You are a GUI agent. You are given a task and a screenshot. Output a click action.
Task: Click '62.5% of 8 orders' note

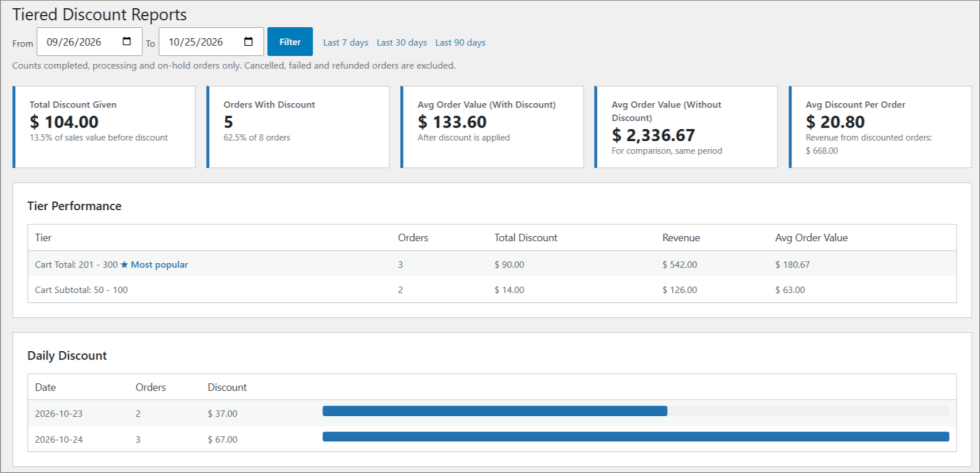click(257, 137)
